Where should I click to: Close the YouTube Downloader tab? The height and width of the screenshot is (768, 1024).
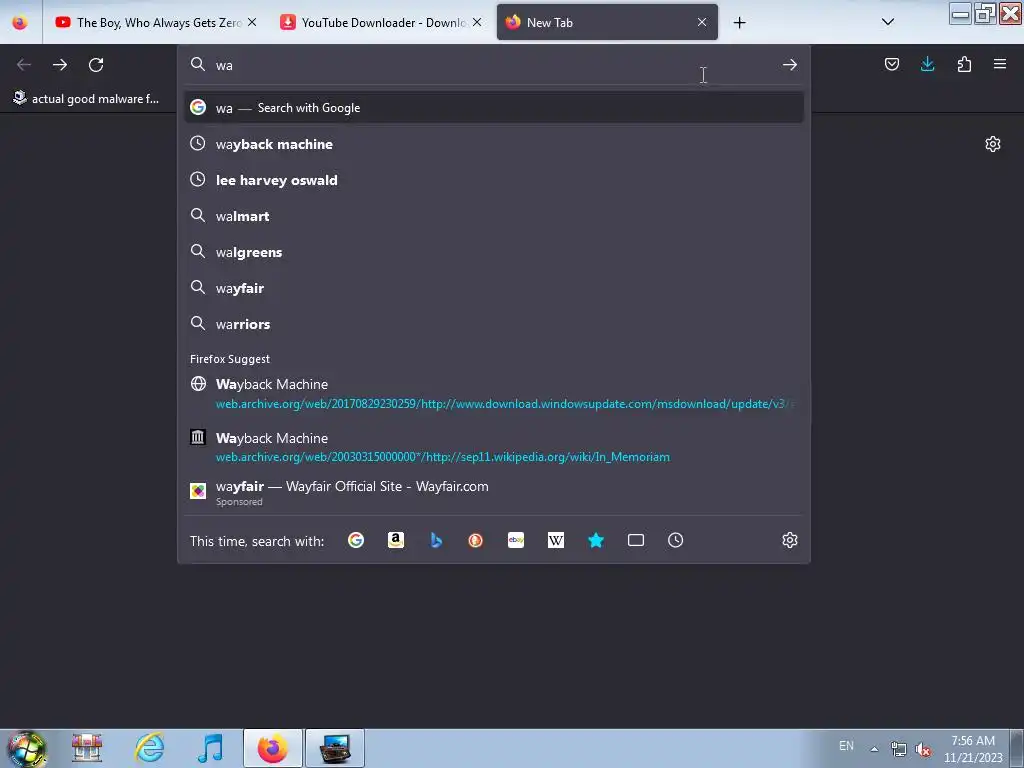coord(477,22)
